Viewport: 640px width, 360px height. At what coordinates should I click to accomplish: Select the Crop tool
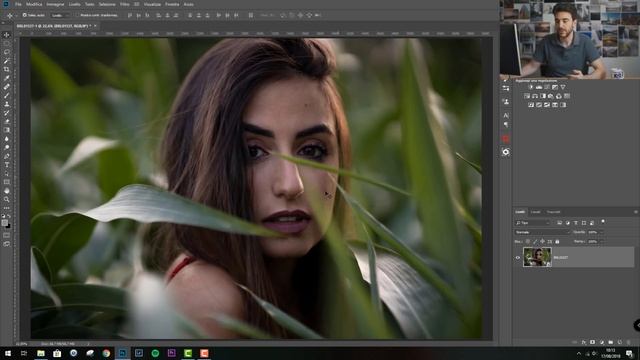7,69
